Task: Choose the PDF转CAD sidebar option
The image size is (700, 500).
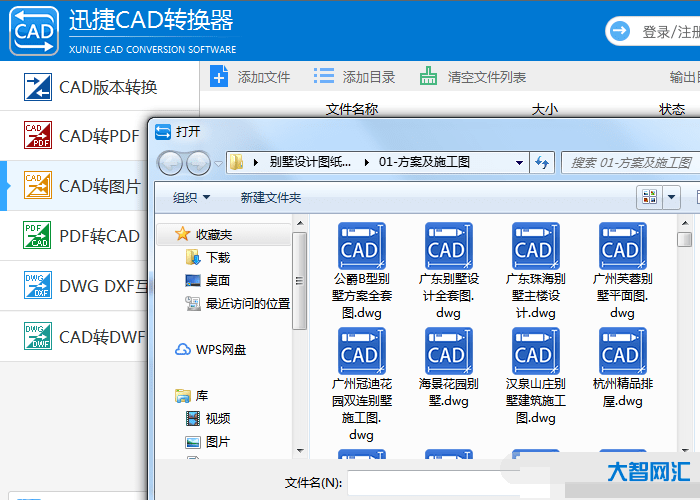Action: tap(38, 236)
